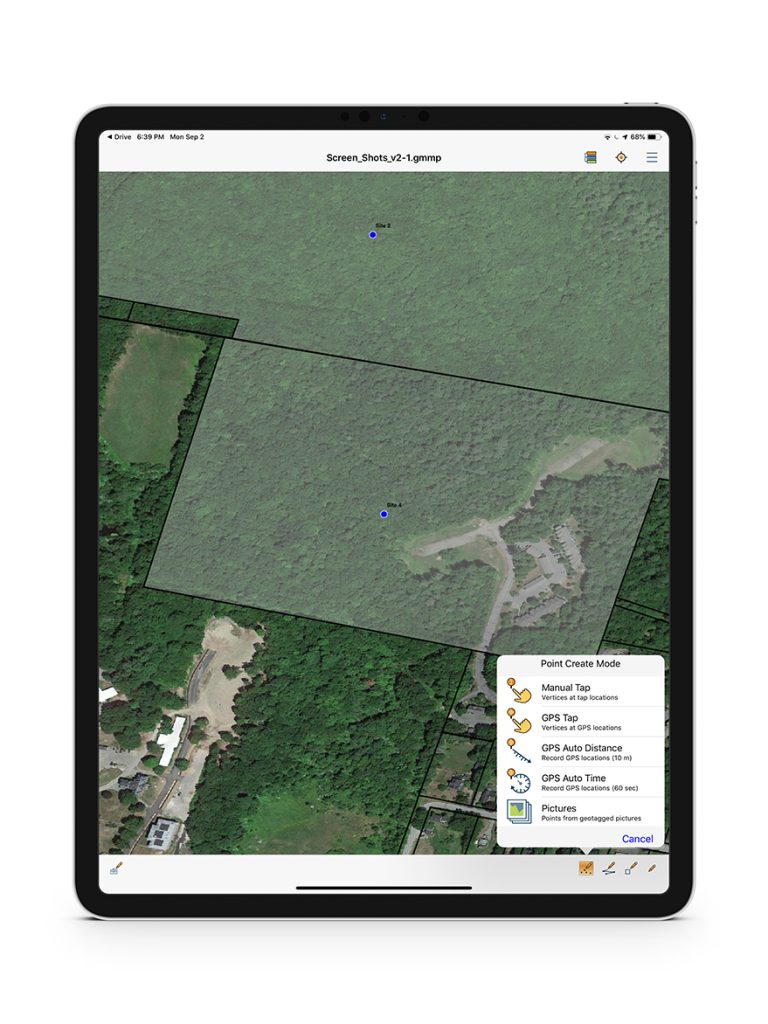Select the area create tool icon

click(x=631, y=869)
